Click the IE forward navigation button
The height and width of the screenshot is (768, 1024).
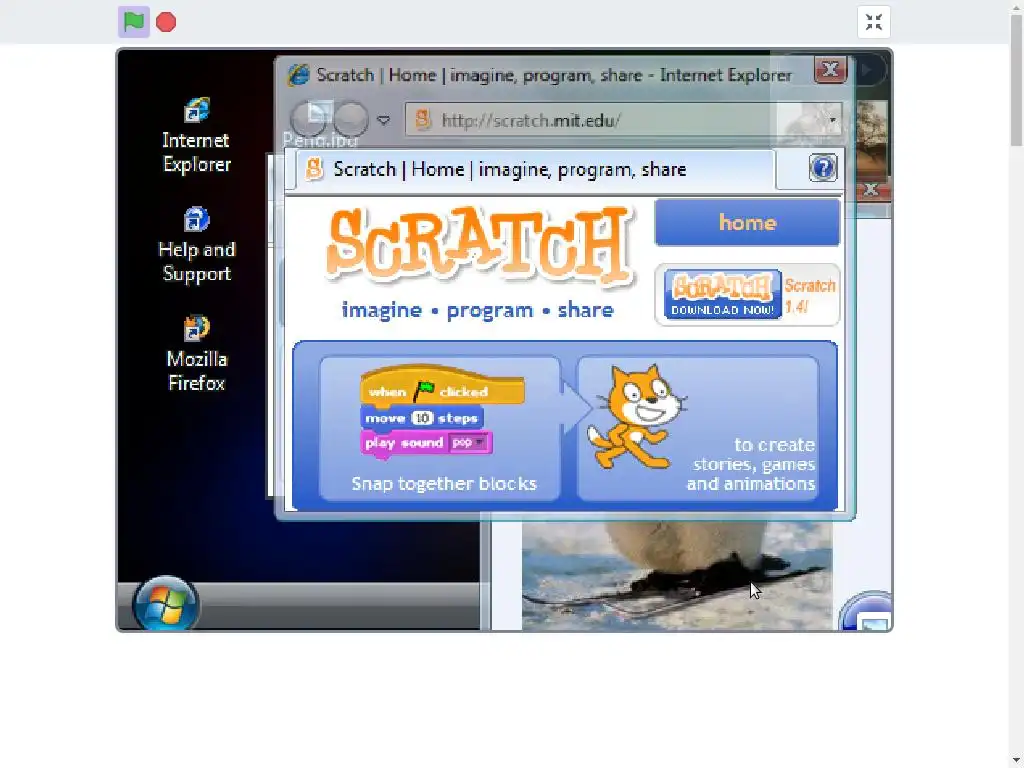pyautogui.click(x=351, y=119)
